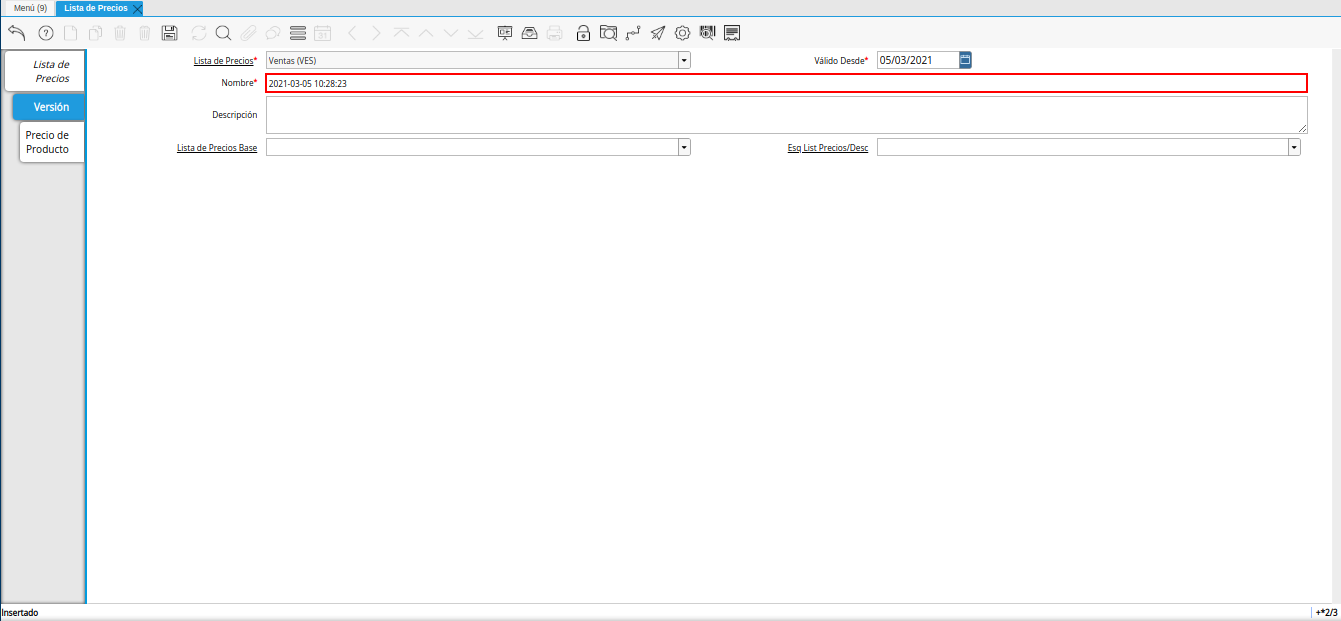Save the record with the floppy disk icon
This screenshot has height=621, width=1341.
pos(170,33)
